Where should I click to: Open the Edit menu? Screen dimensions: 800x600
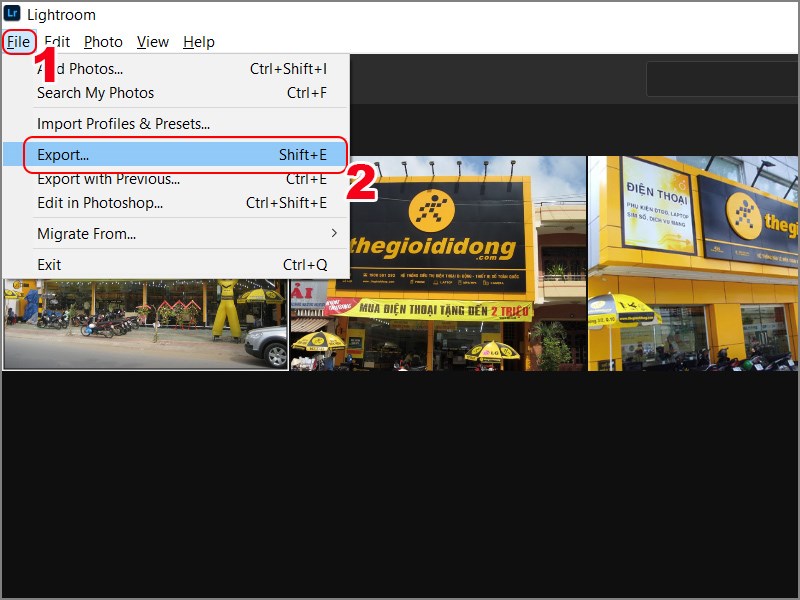[x=57, y=42]
